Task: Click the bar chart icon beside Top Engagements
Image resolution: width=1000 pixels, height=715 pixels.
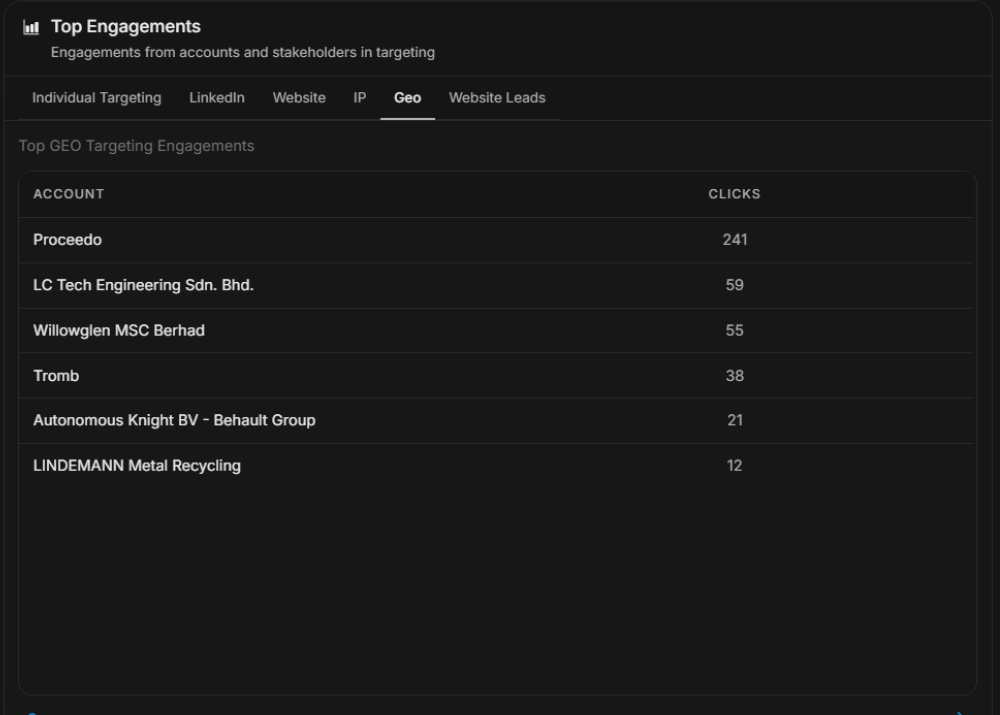Action: [31, 27]
